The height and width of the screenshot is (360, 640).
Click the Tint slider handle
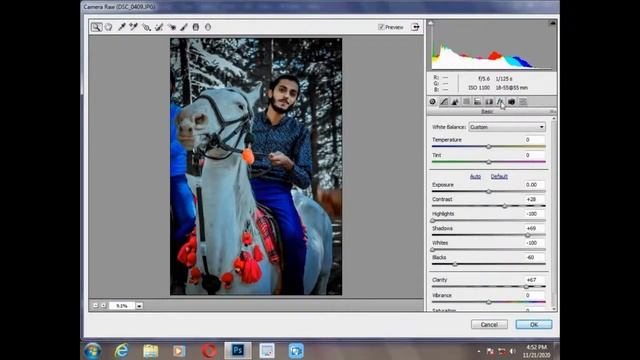tap(489, 162)
